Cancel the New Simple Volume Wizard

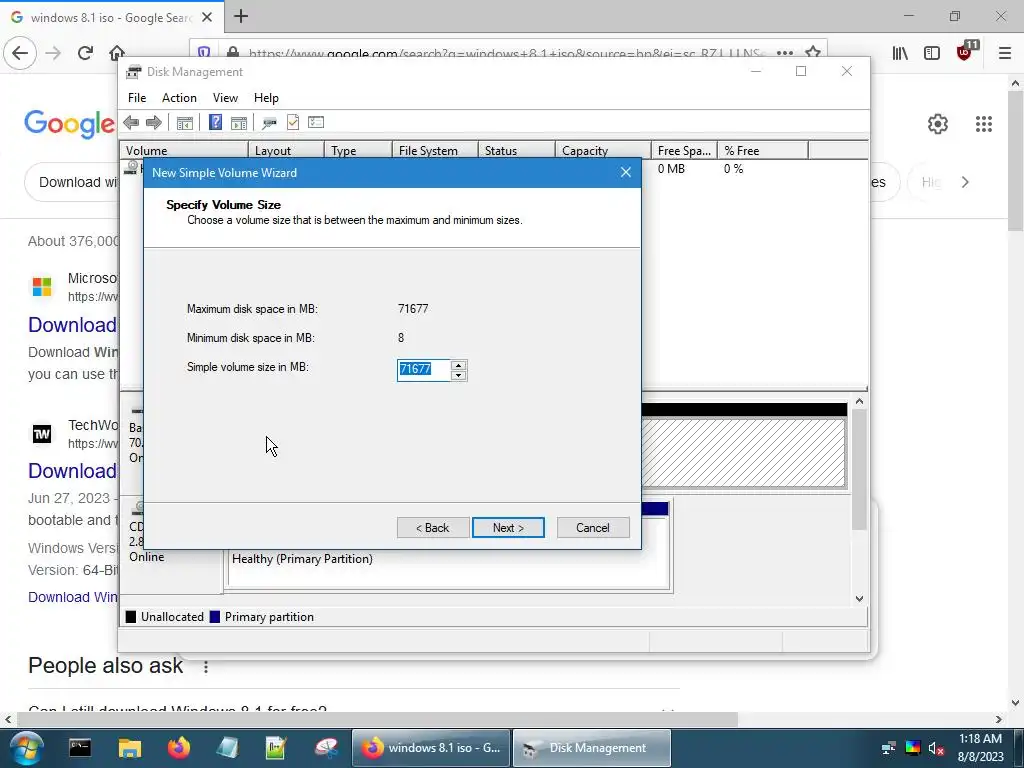click(x=593, y=528)
